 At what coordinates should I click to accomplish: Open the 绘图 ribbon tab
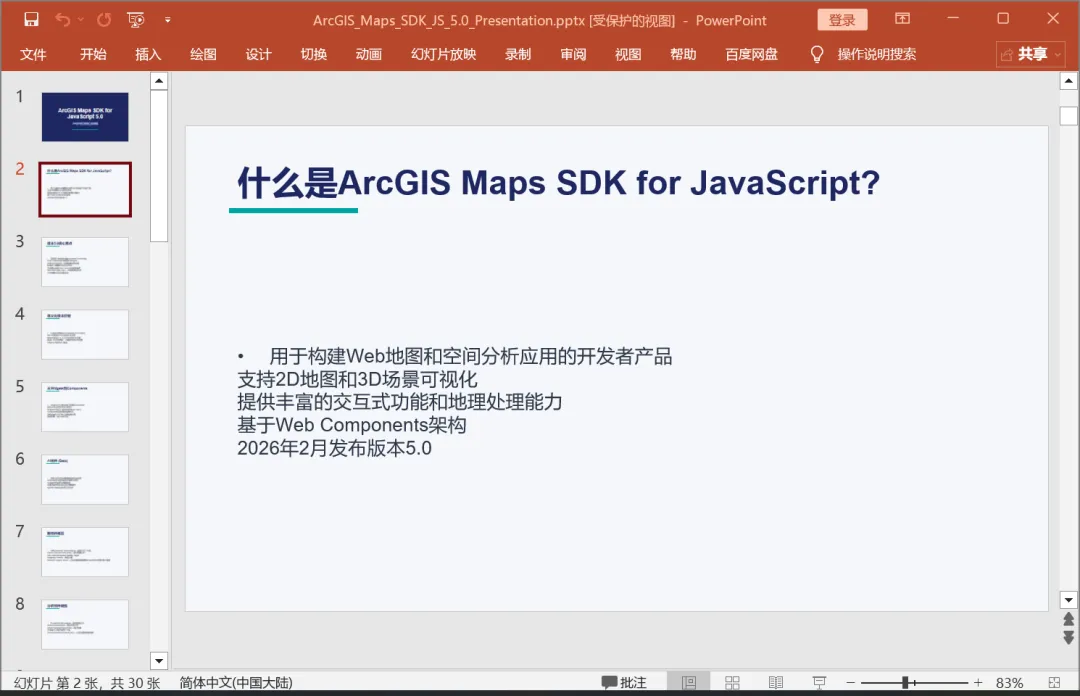[x=203, y=54]
